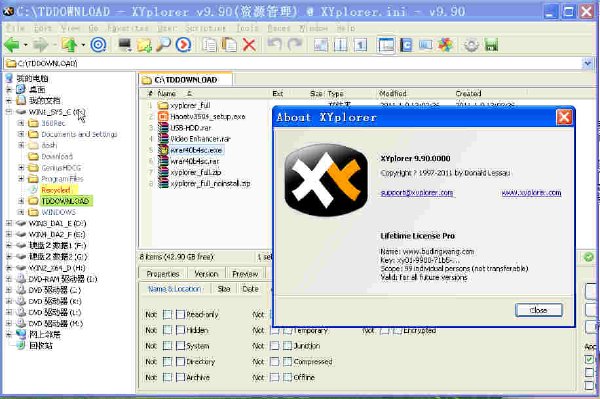Open the Find Files magnifier icon

click(164, 45)
